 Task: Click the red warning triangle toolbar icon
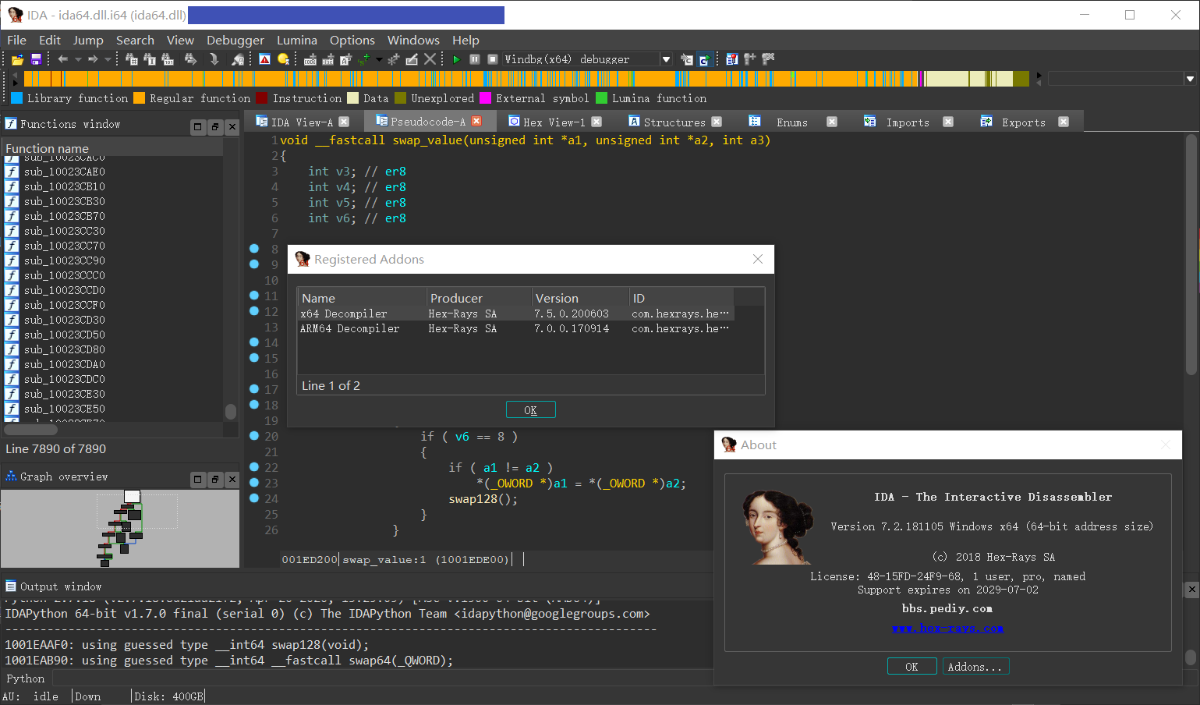tap(264, 59)
